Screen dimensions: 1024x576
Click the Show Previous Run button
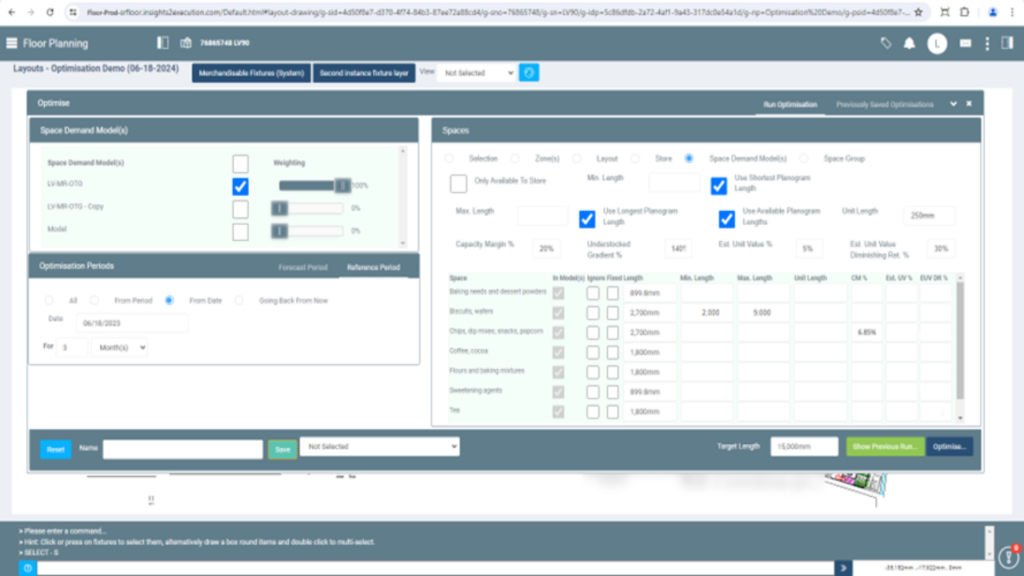pos(884,447)
